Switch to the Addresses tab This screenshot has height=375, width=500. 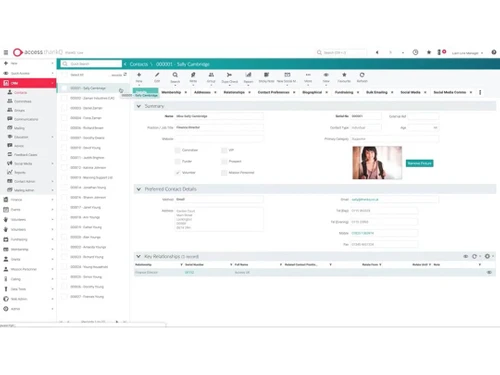202,92
